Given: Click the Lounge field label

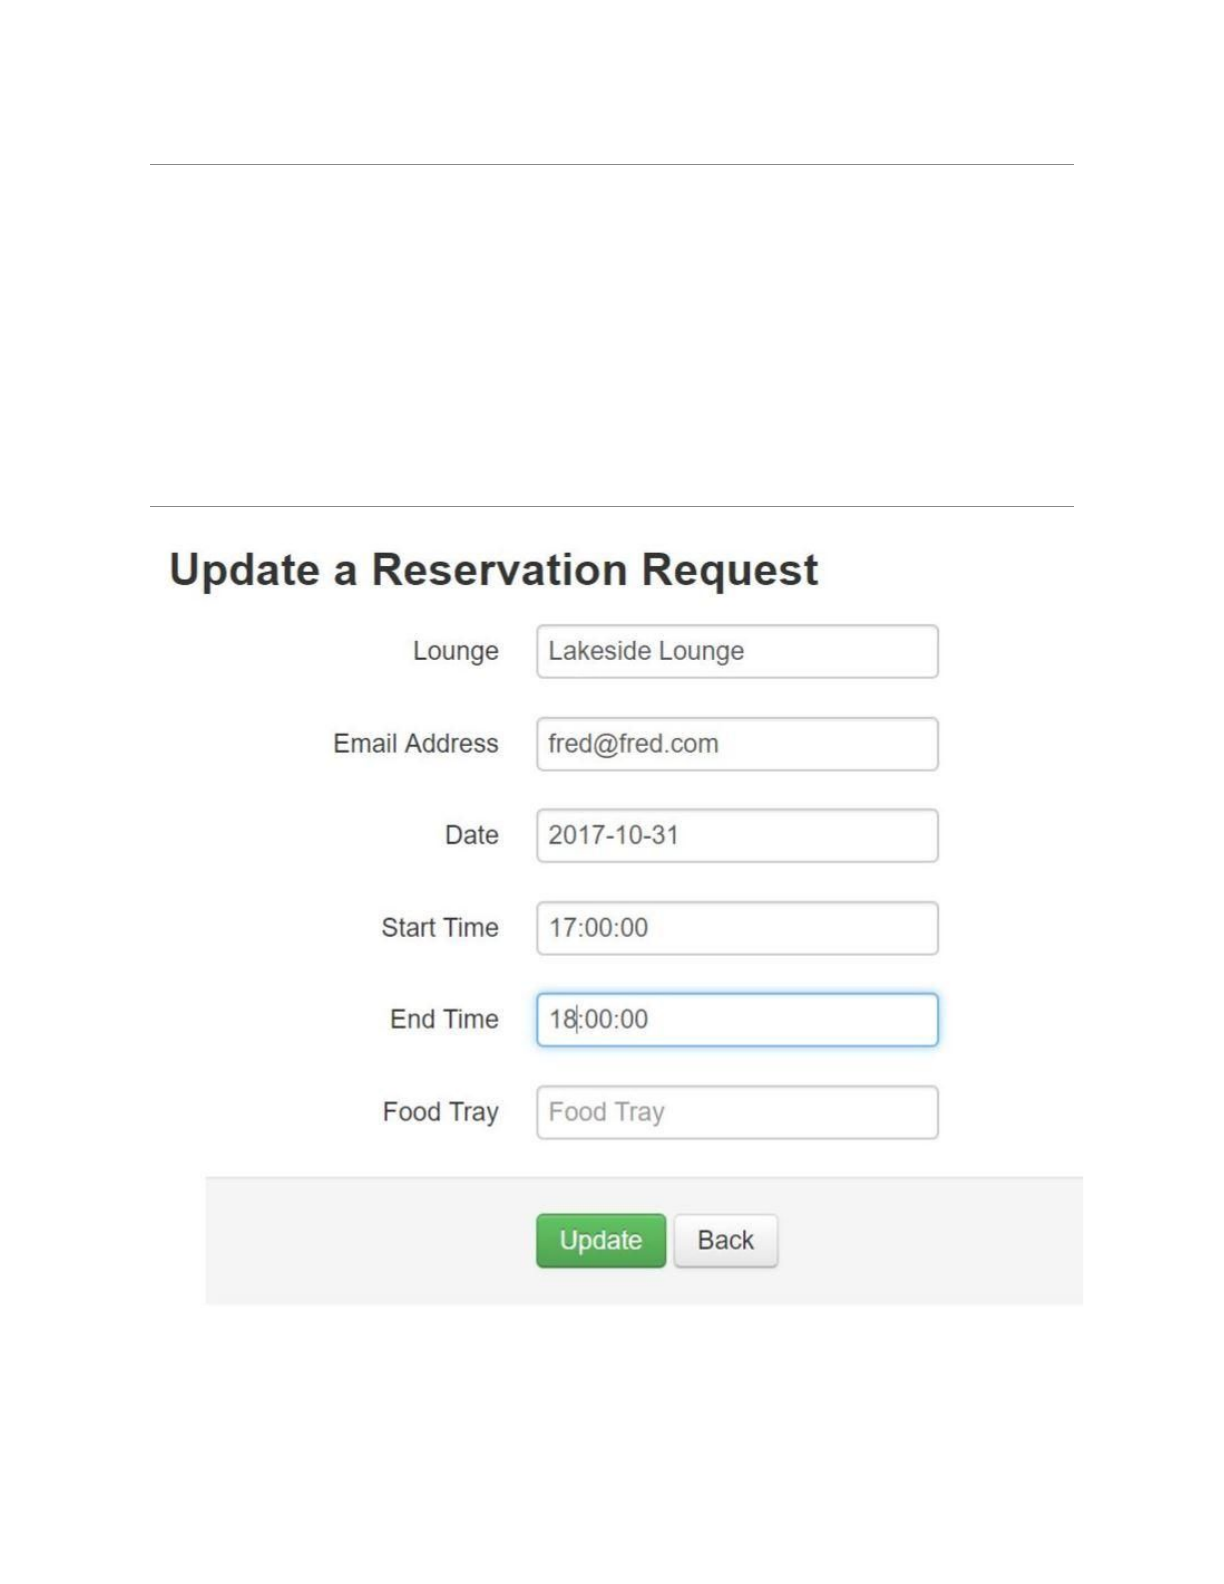Looking at the screenshot, I should click(455, 651).
